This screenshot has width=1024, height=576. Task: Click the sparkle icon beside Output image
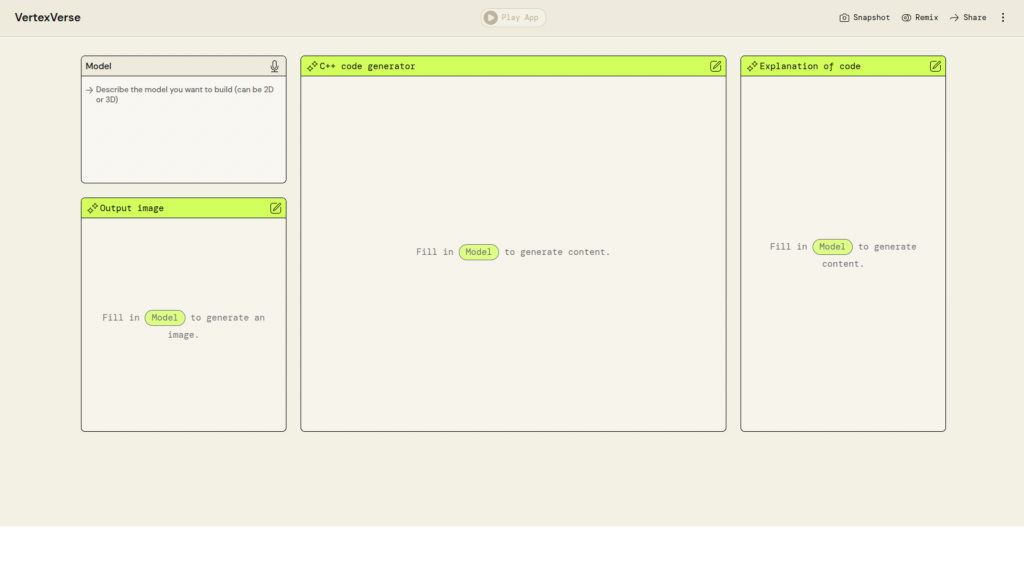pos(92,208)
